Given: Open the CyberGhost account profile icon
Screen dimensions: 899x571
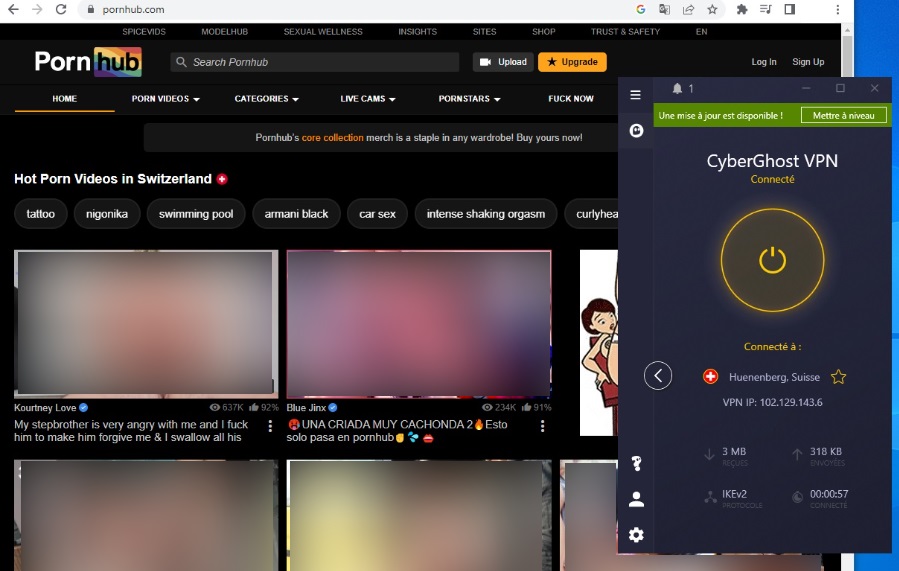Looking at the screenshot, I should click(x=636, y=500).
